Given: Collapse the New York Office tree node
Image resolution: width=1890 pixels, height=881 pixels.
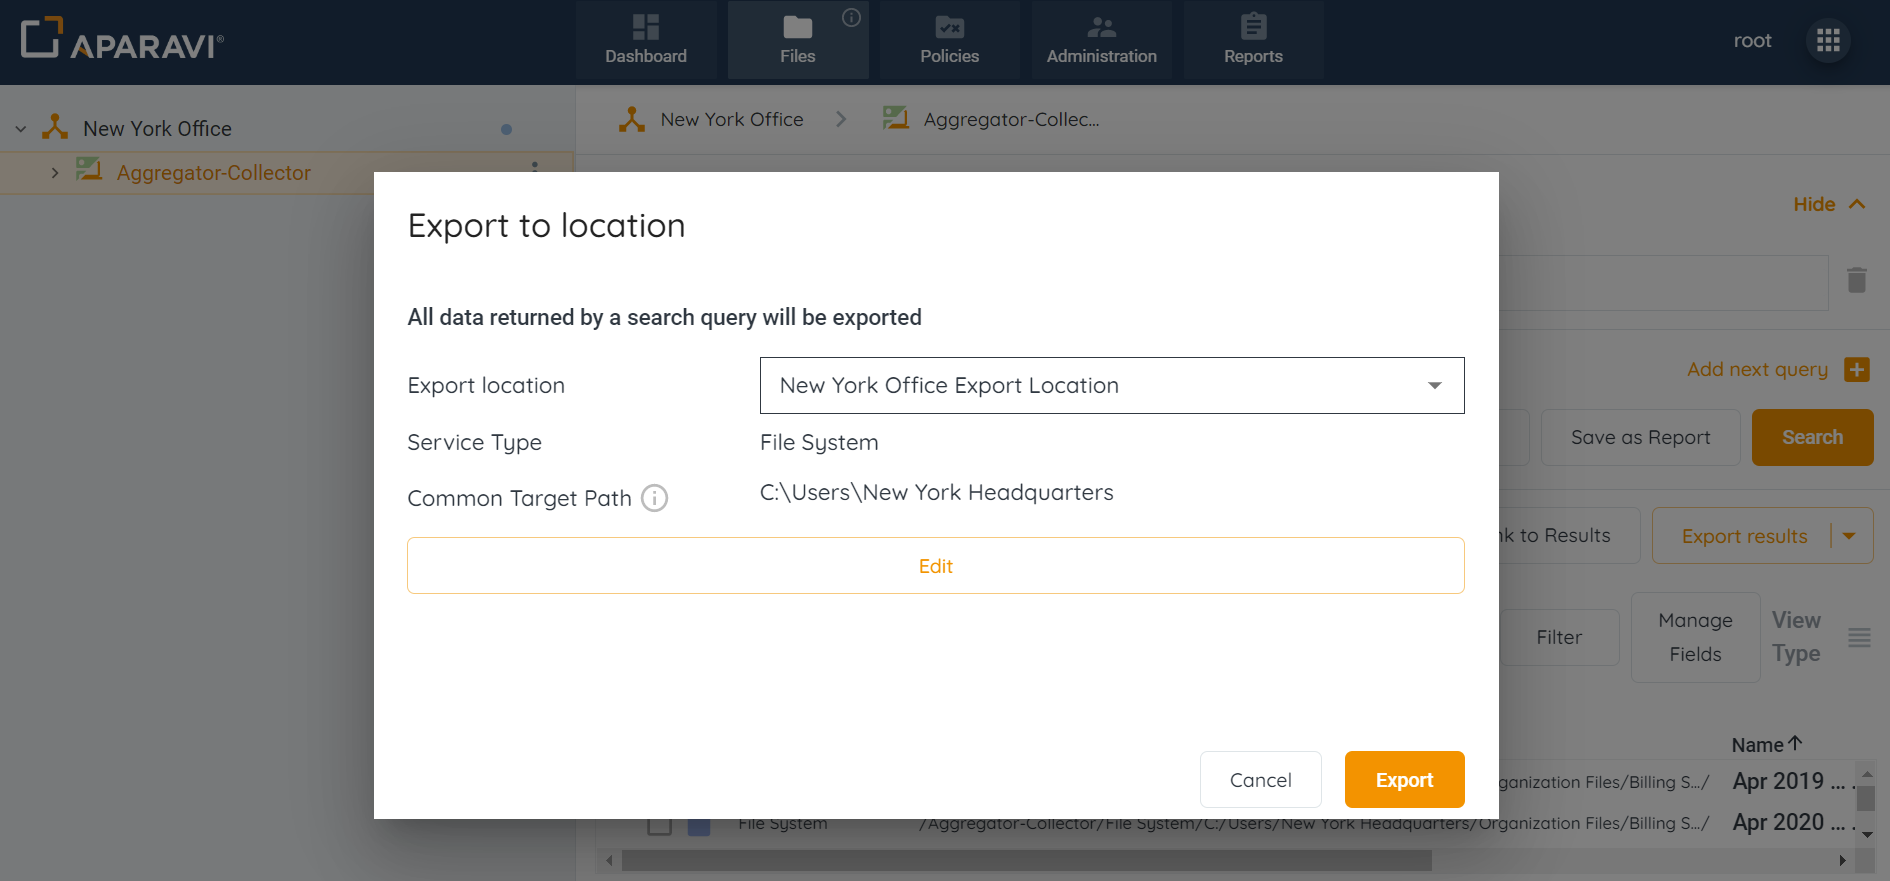Looking at the screenshot, I should click(21, 129).
